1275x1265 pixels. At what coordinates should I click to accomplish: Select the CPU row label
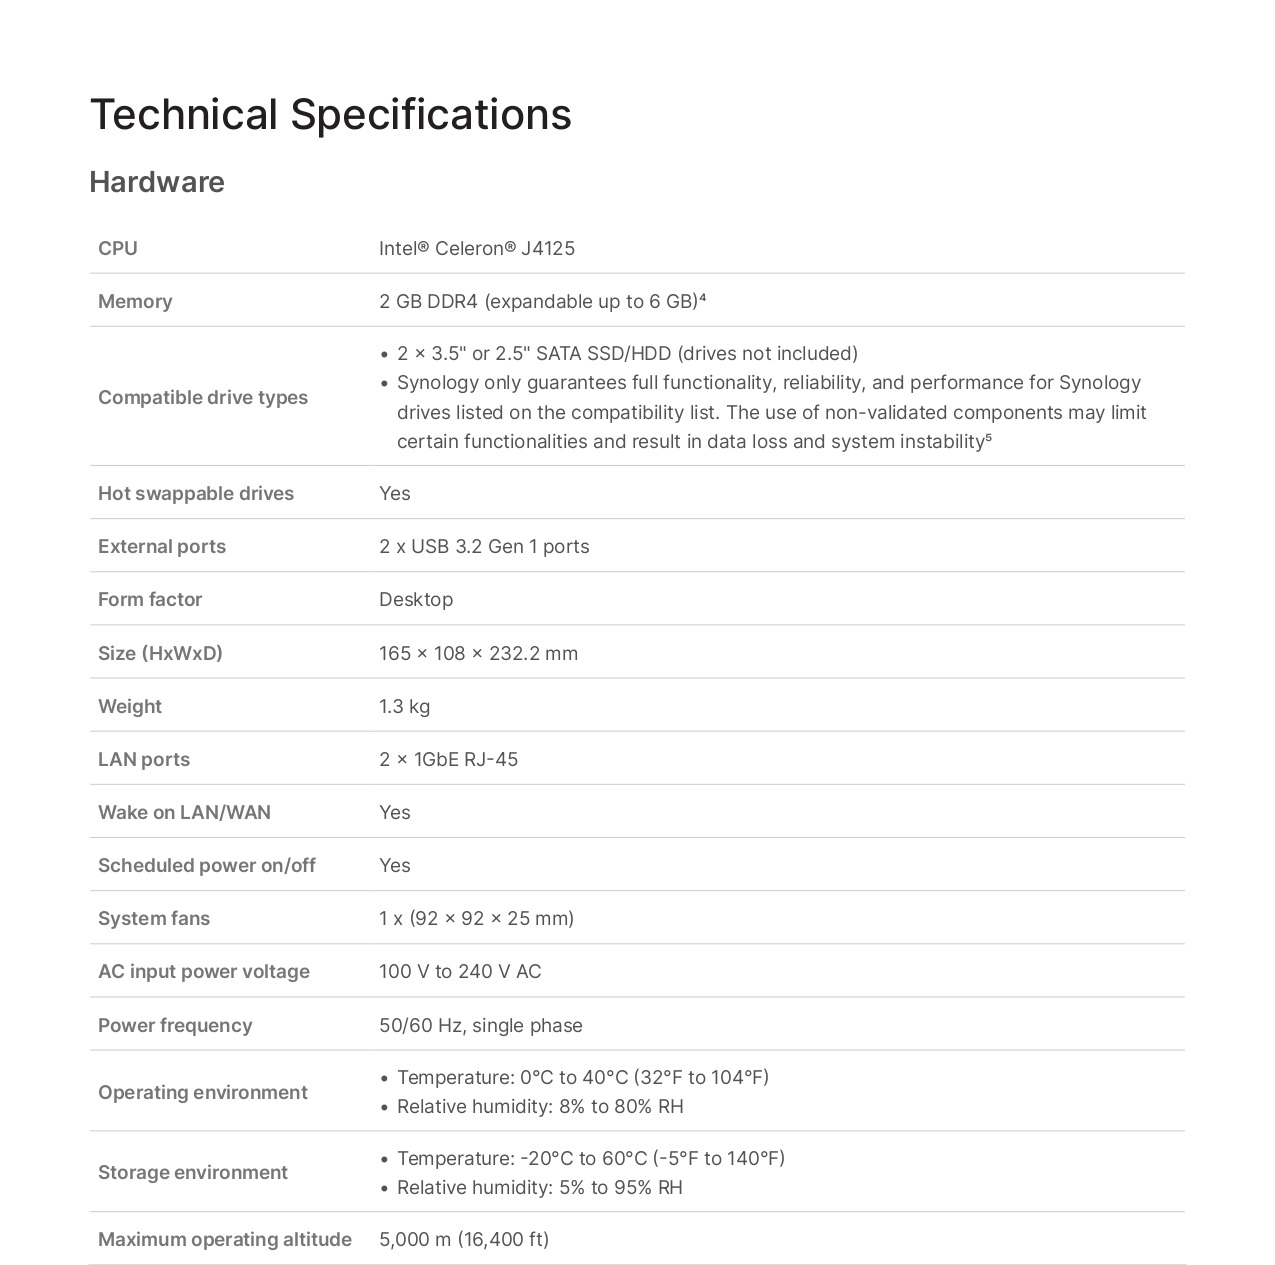click(118, 248)
